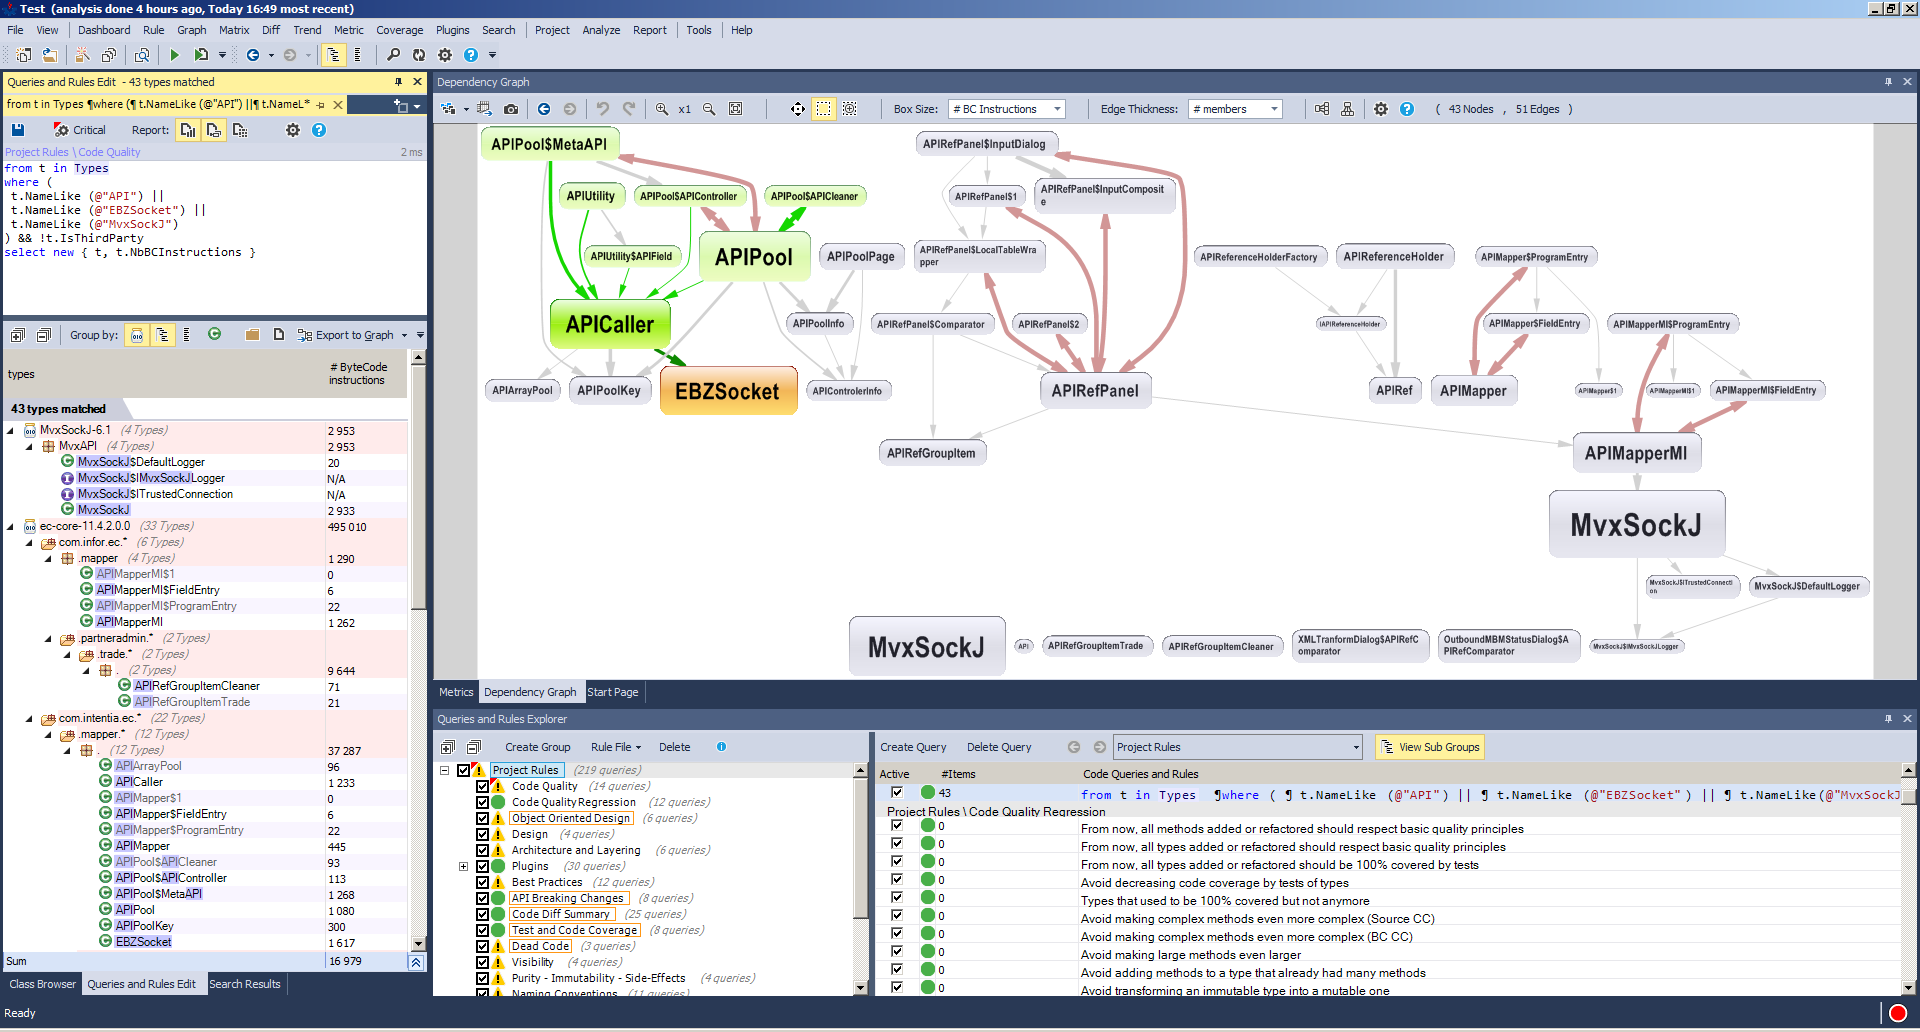
Task: Open the dependency graph settings gear
Action: (x=1381, y=109)
